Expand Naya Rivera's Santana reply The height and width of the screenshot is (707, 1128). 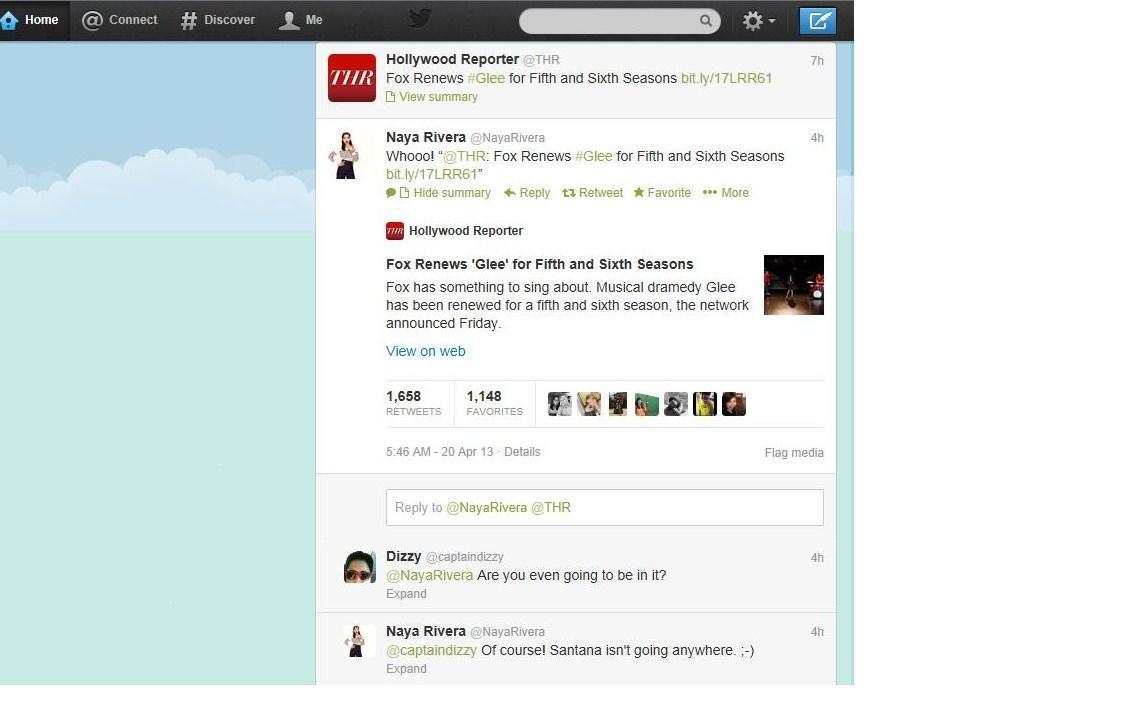[x=406, y=669]
